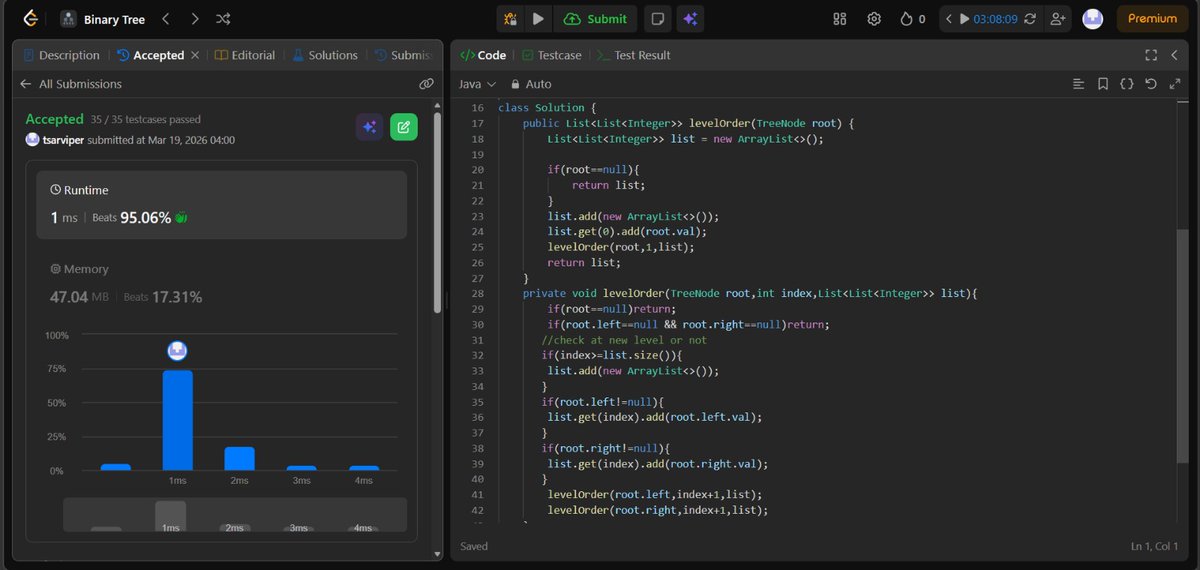Viewport: 1200px width, 570px height.
Task: Select the Runtime stats card
Action: [222, 205]
